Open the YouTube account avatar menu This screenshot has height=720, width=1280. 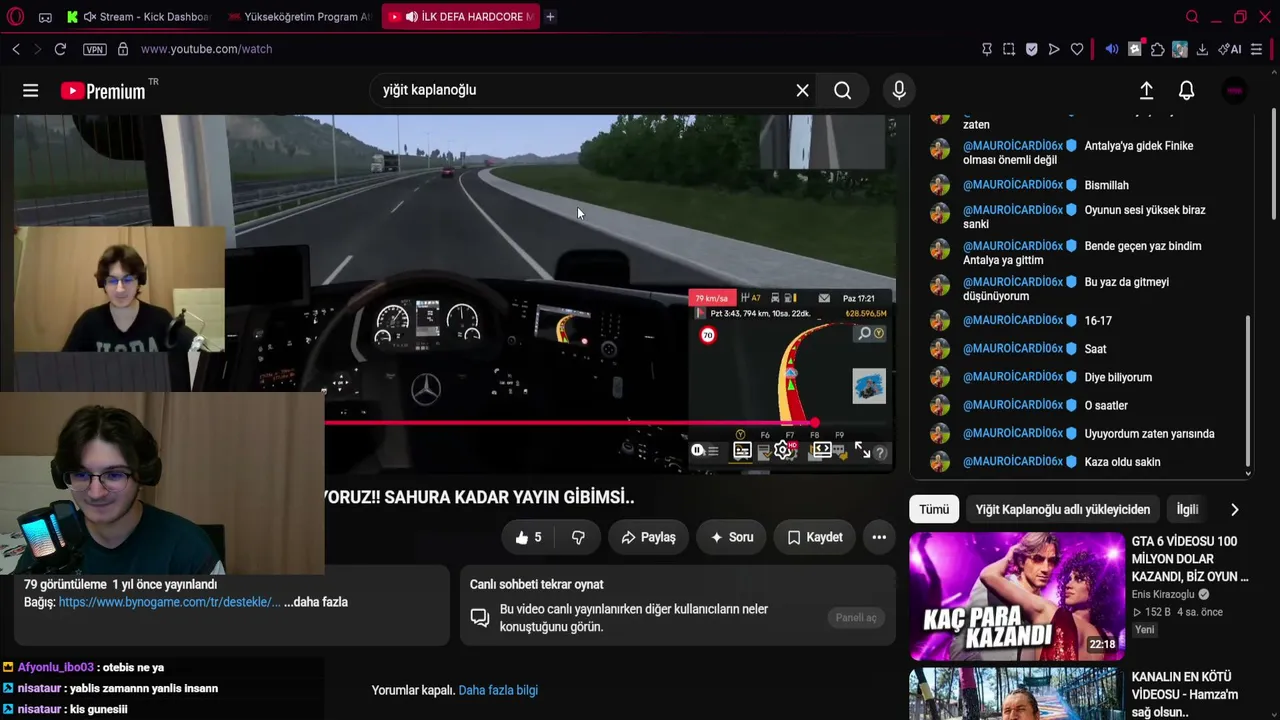(x=1235, y=91)
